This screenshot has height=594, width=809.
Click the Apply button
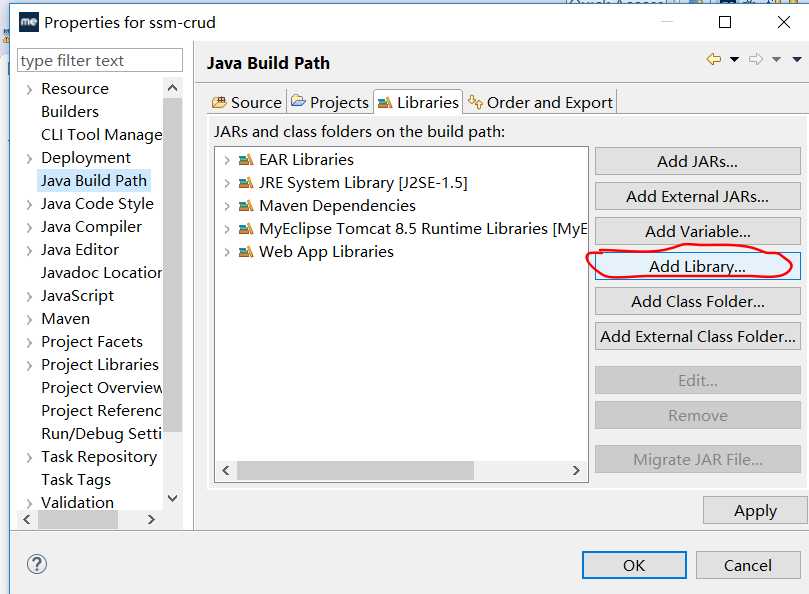(x=755, y=510)
